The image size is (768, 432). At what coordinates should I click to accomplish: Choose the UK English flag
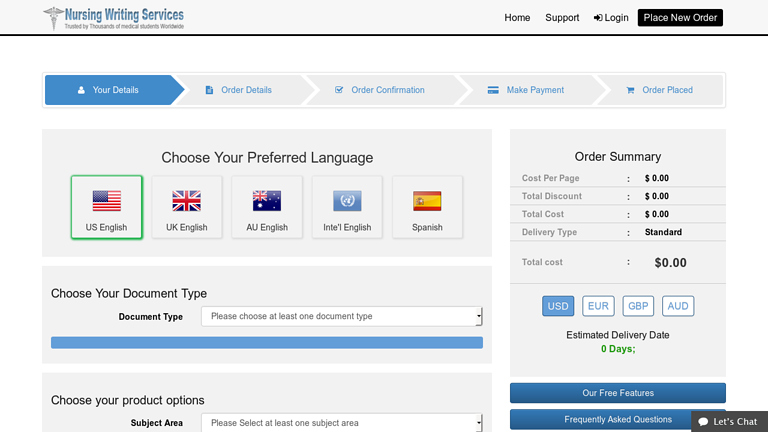click(x=187, y=202)
